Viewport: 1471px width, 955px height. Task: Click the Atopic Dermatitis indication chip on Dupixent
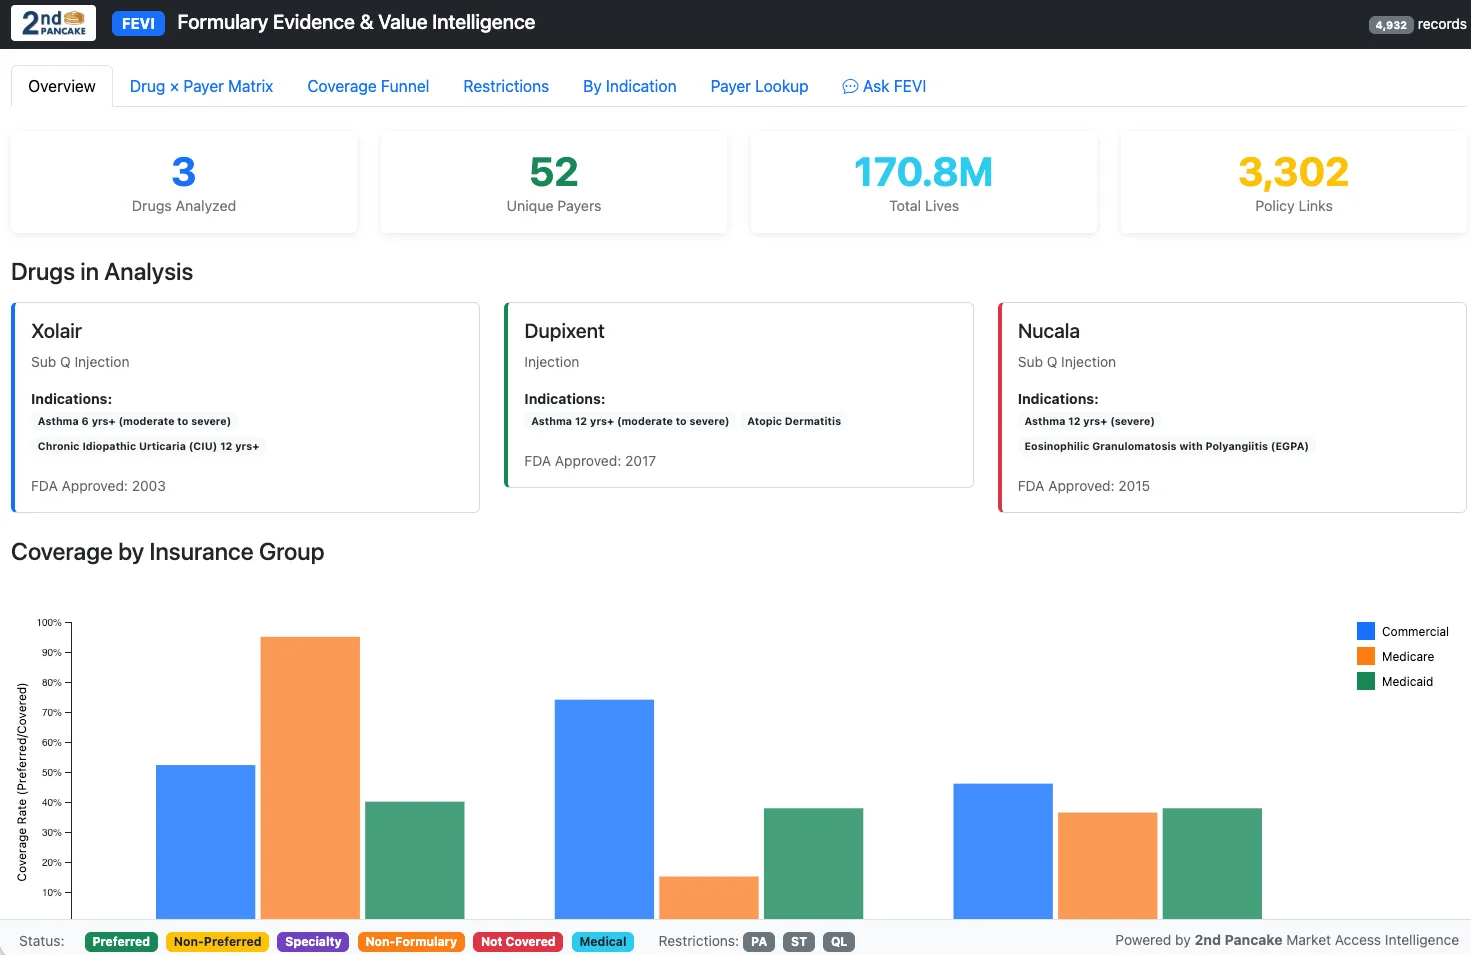(x=794, y=421)
